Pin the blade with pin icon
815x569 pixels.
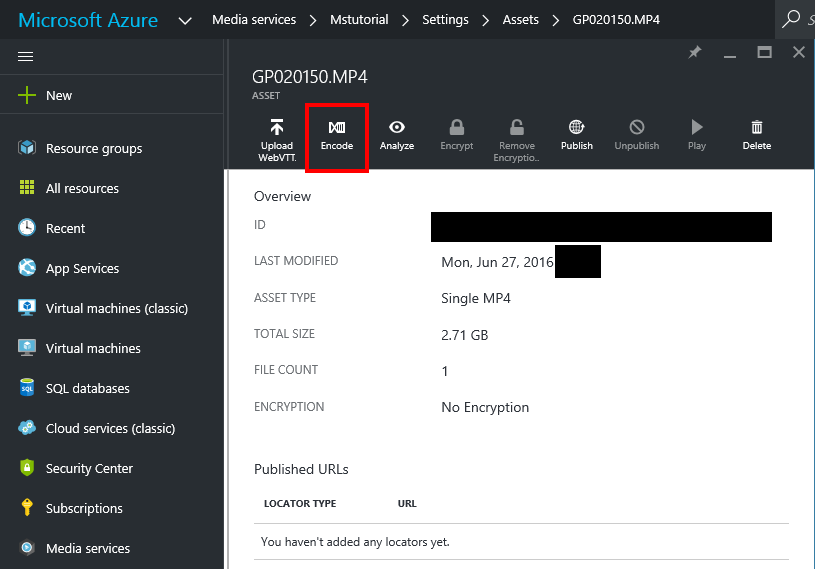694,52
